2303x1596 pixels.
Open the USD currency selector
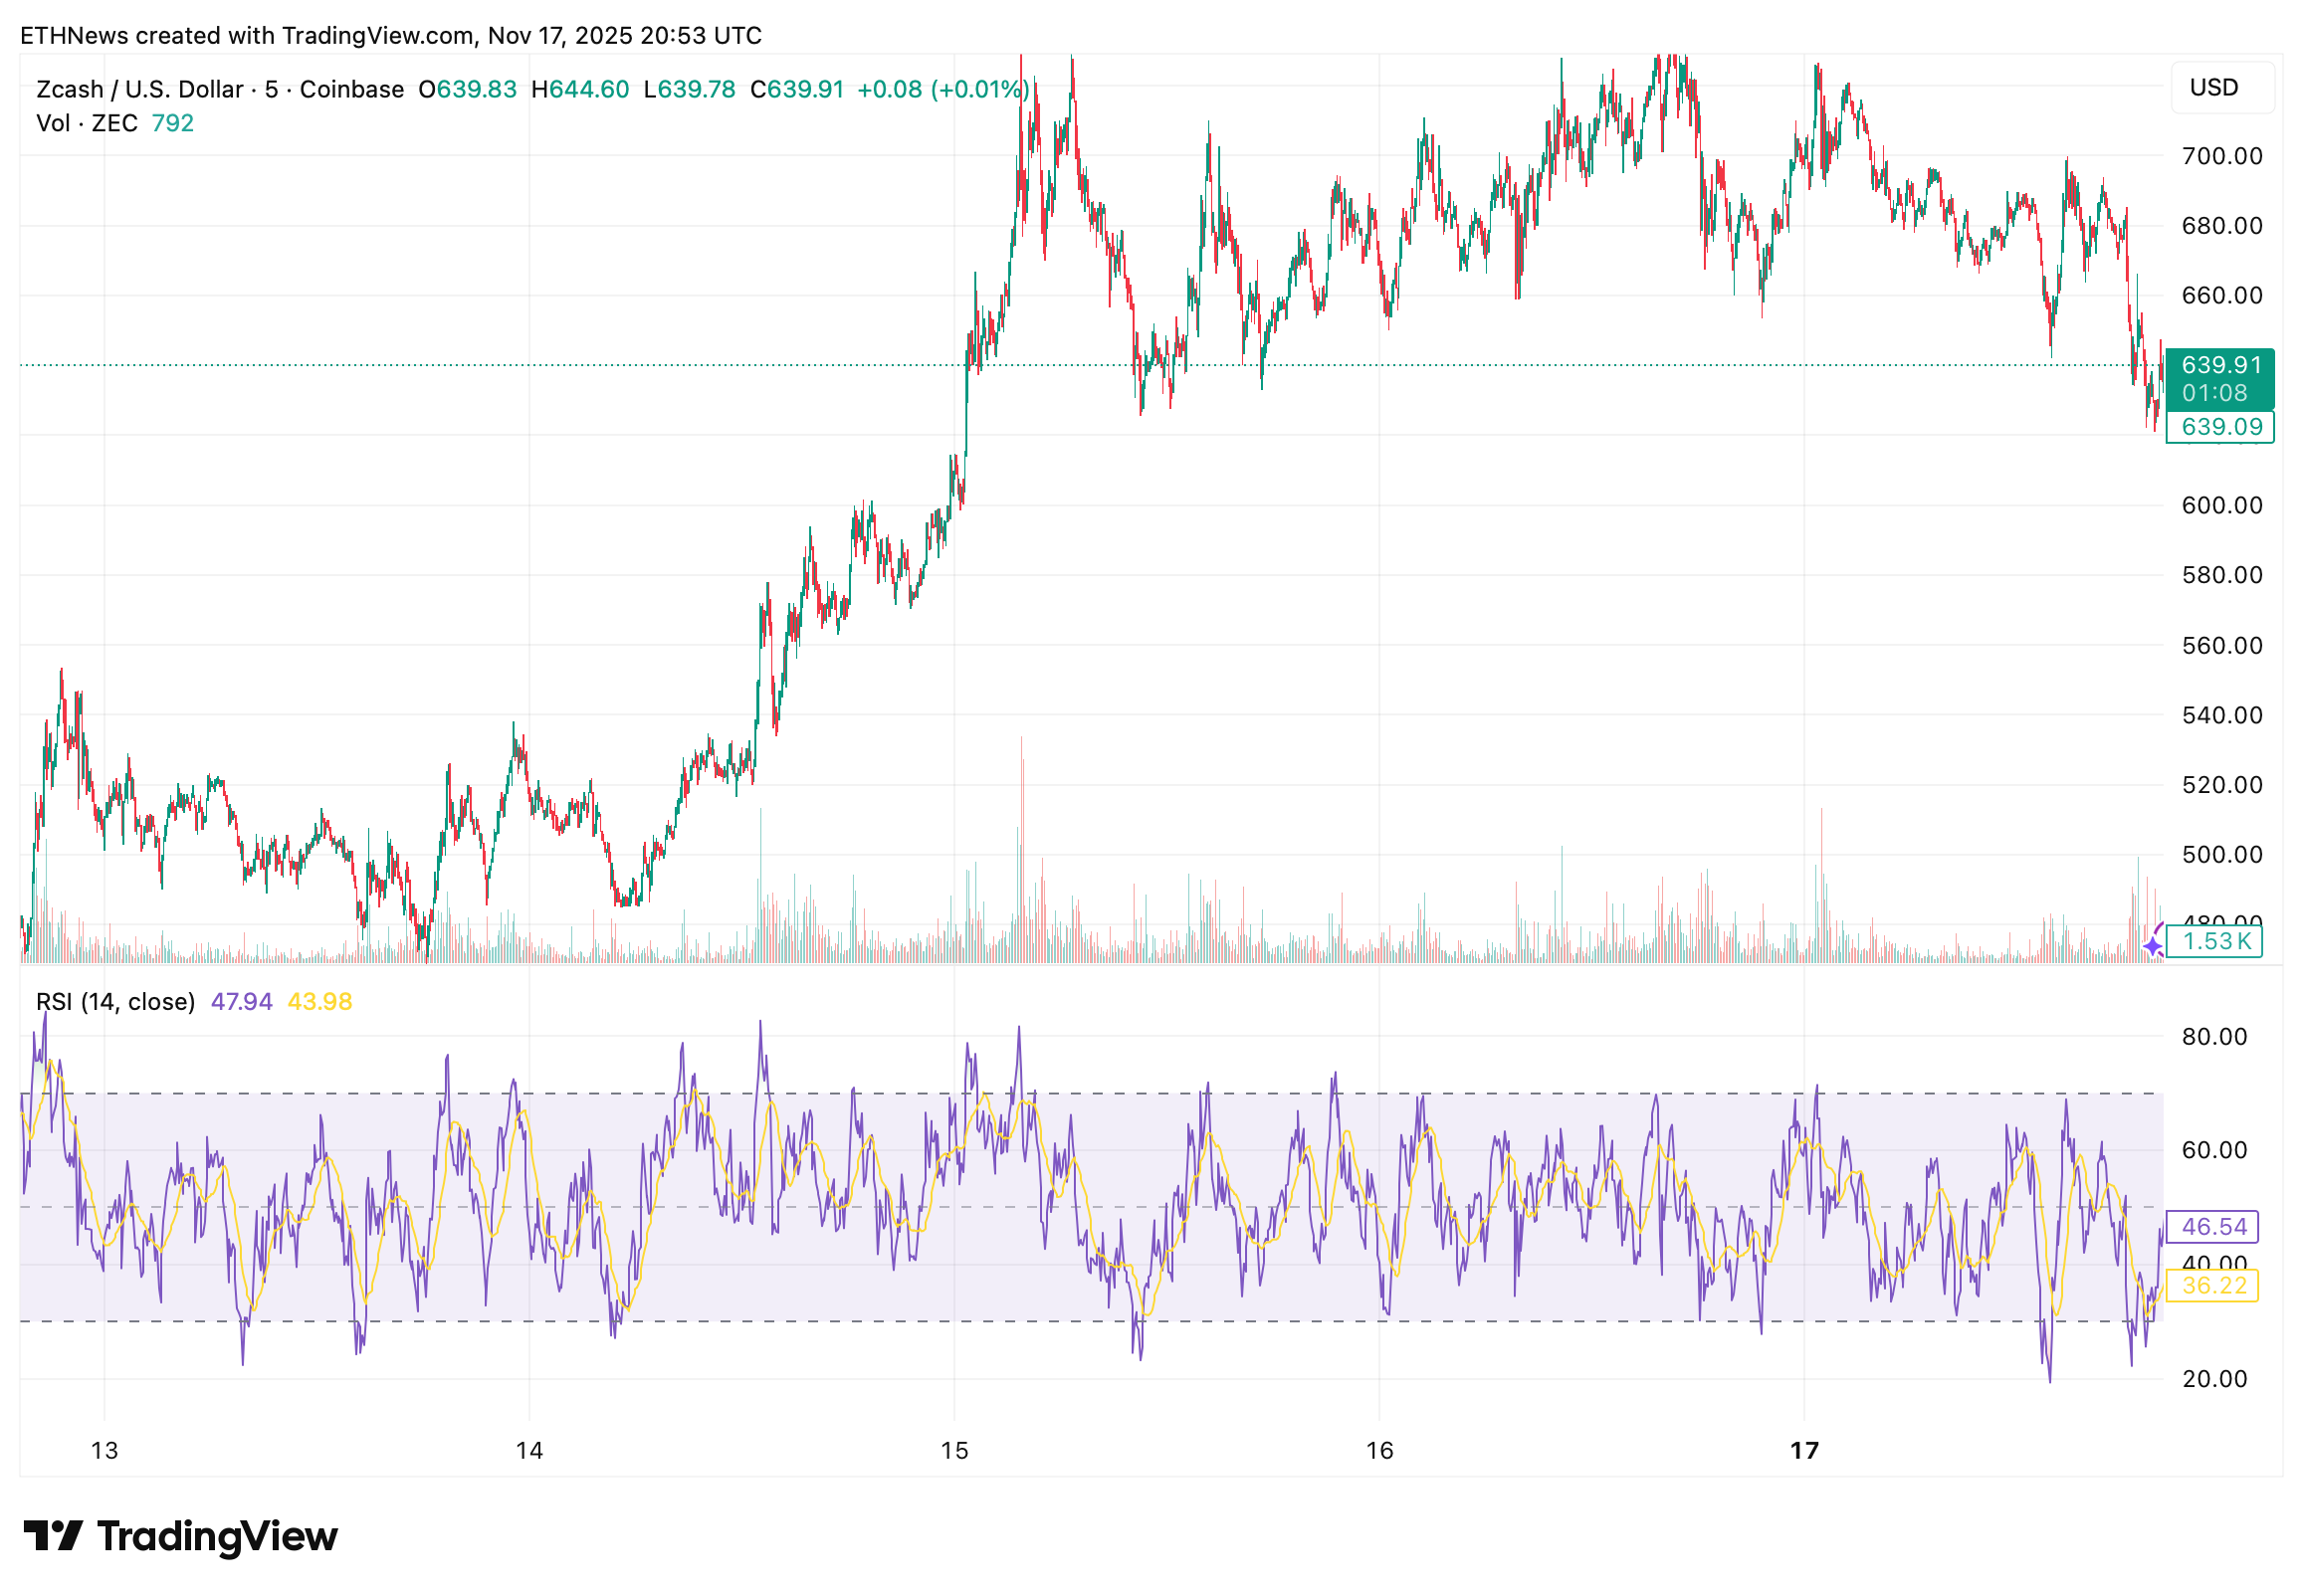[x=2222, y=87]
